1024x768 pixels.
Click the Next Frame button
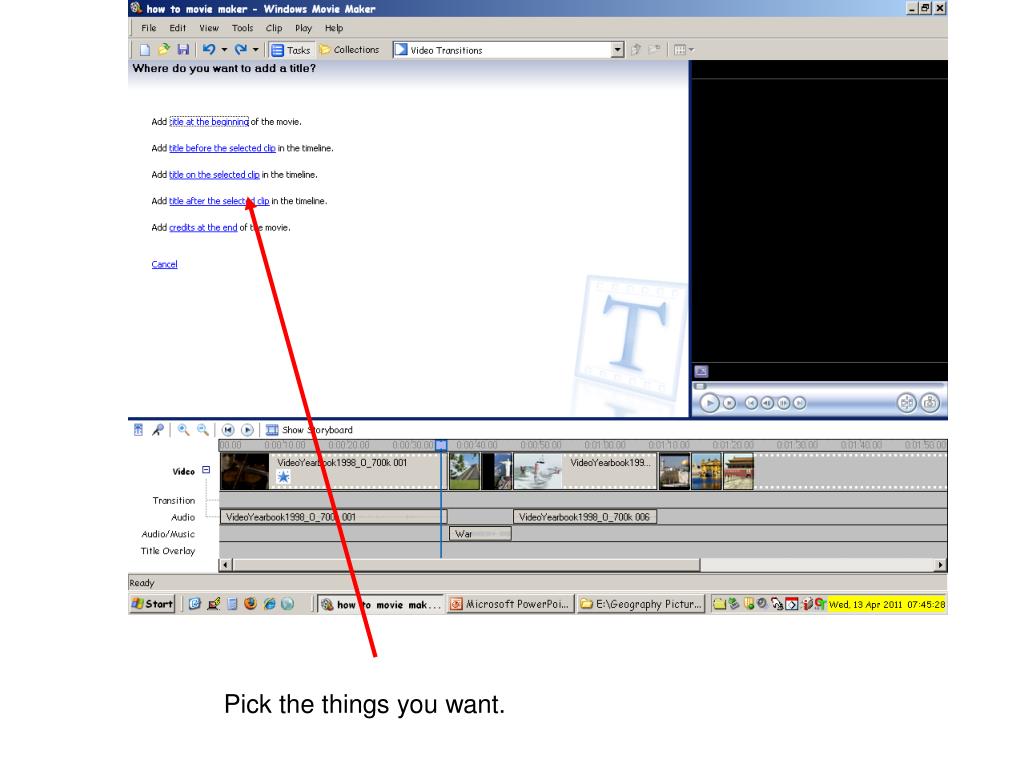(x=784, y=404)
